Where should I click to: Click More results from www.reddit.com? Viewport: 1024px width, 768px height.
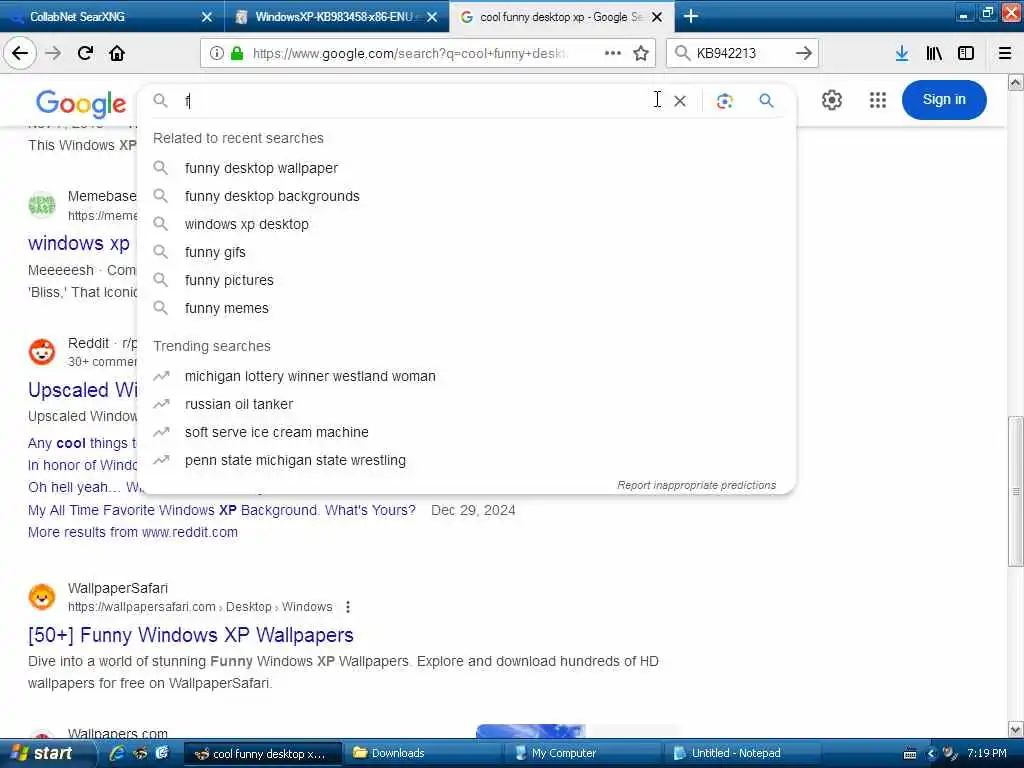(x=133, y=532)
